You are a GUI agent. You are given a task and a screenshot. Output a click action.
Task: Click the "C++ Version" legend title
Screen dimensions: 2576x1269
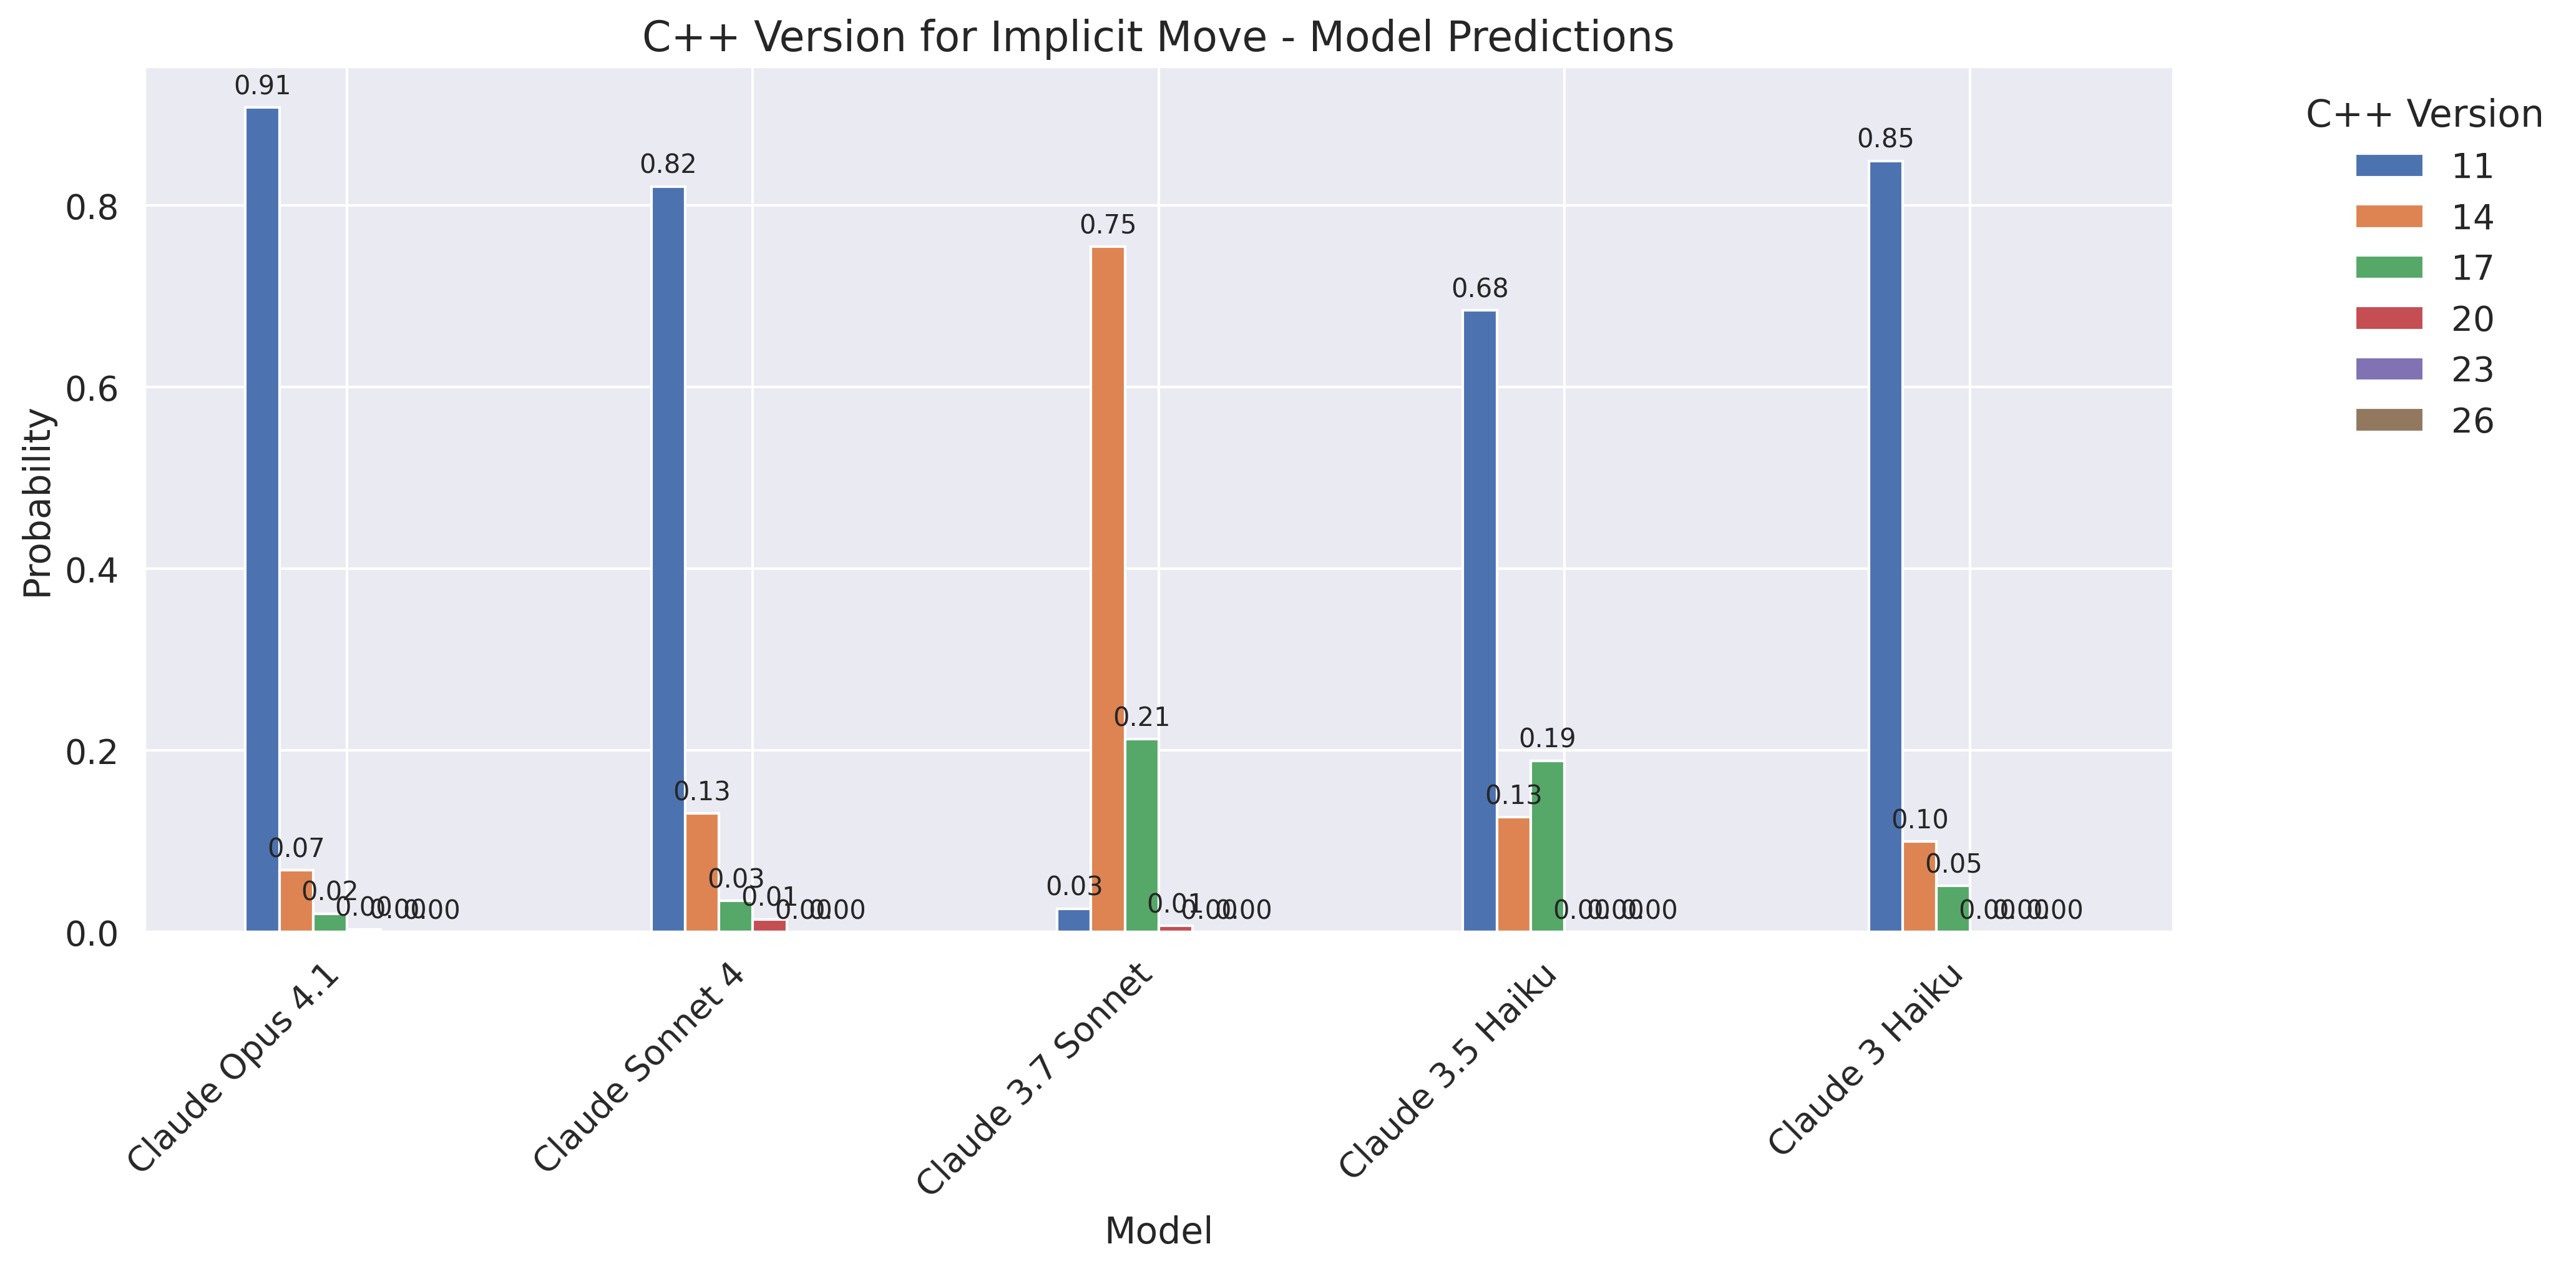tap(2423, 114)
